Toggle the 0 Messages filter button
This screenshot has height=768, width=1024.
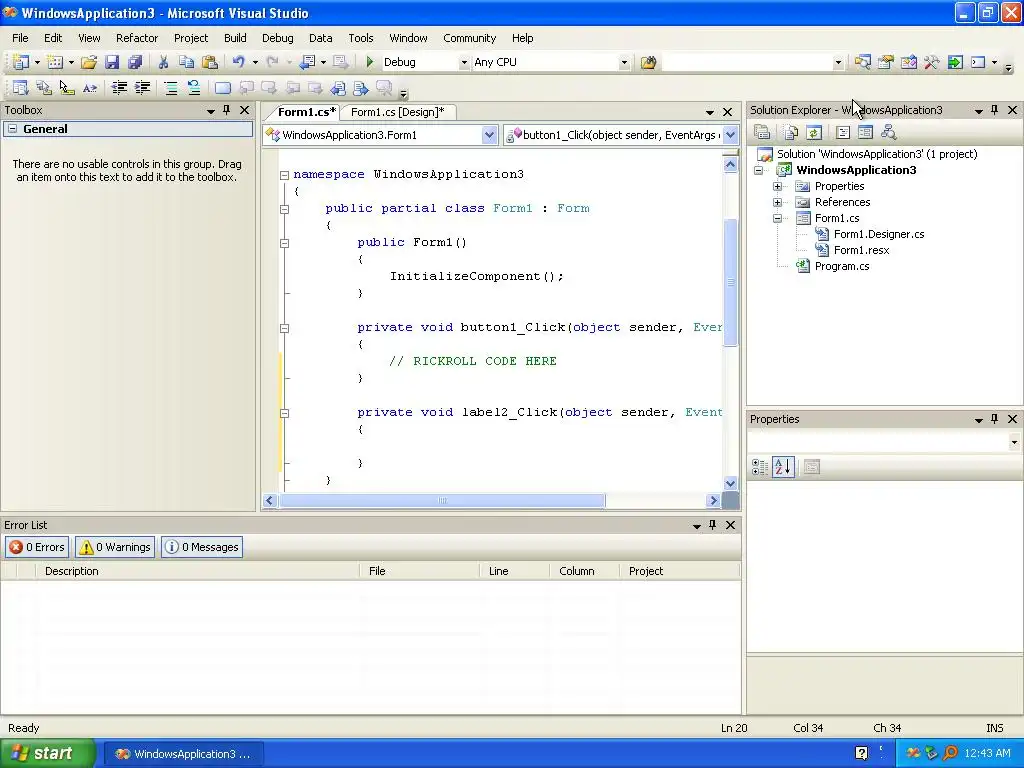tap(202, 547)
